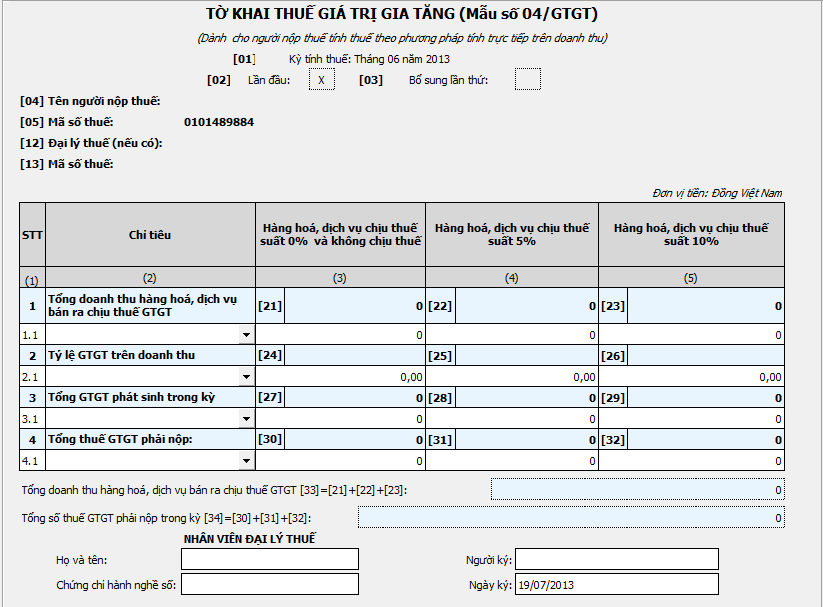Select row 3.1 cell under 0% tax column
Image resolution: width=823 pixels, height=607 pixels.
pyautogui.click(x=340, y=419)
